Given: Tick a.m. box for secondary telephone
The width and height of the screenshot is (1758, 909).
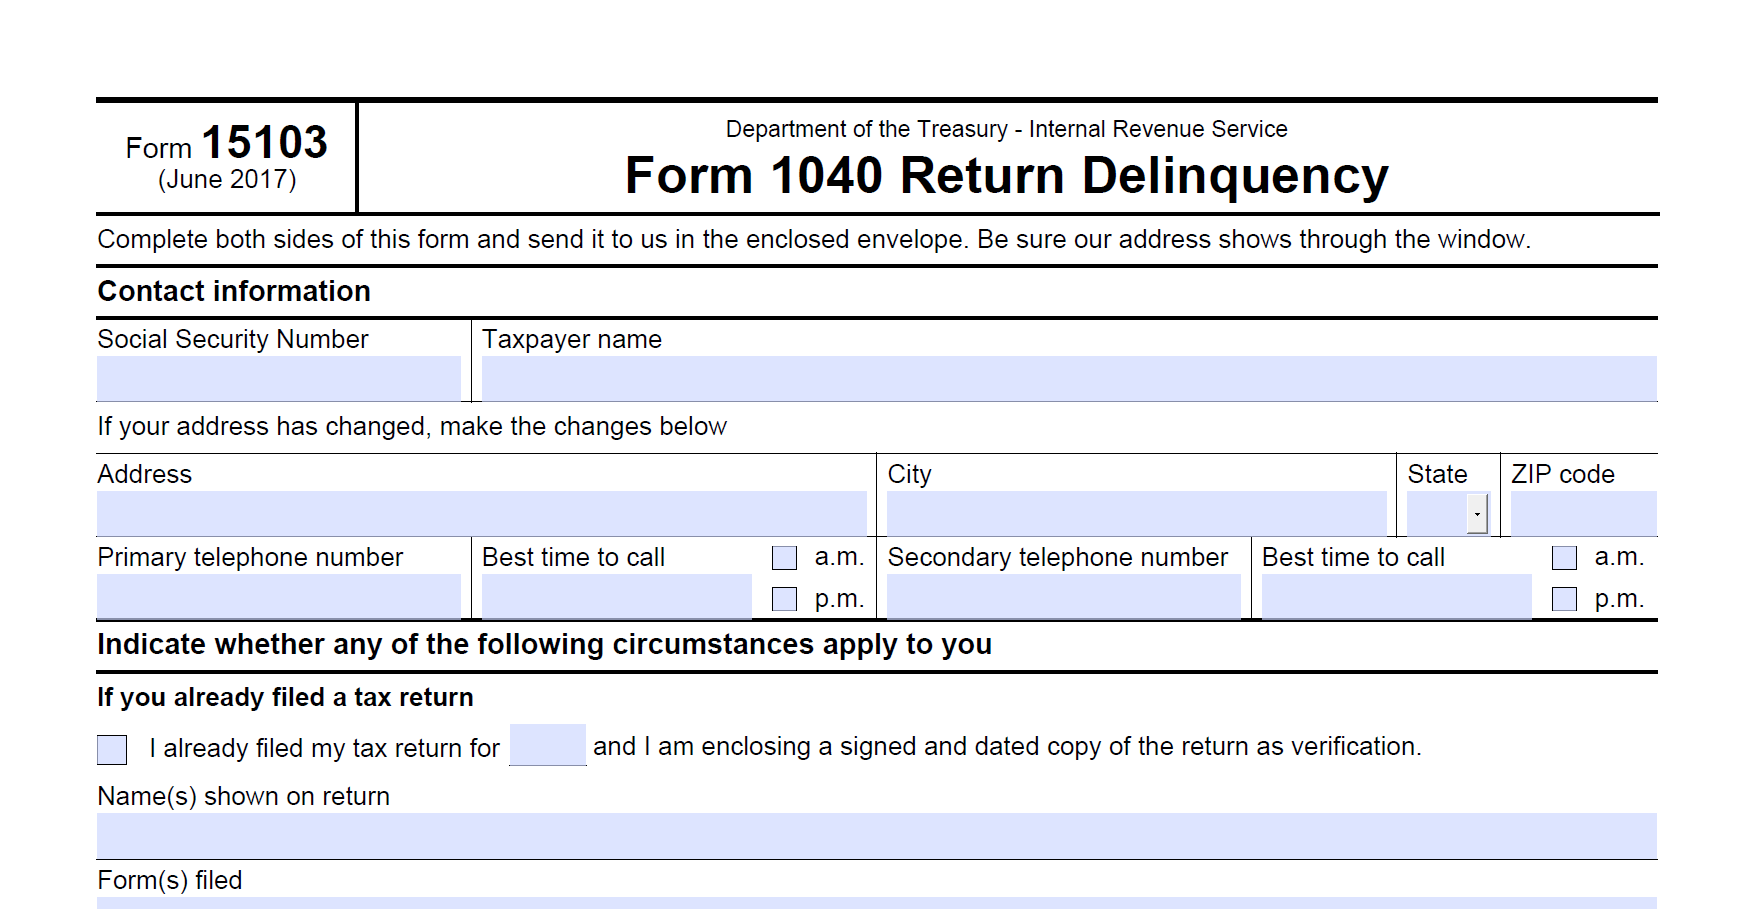Looking at the screenshot, I should [x=1565, y=558].
